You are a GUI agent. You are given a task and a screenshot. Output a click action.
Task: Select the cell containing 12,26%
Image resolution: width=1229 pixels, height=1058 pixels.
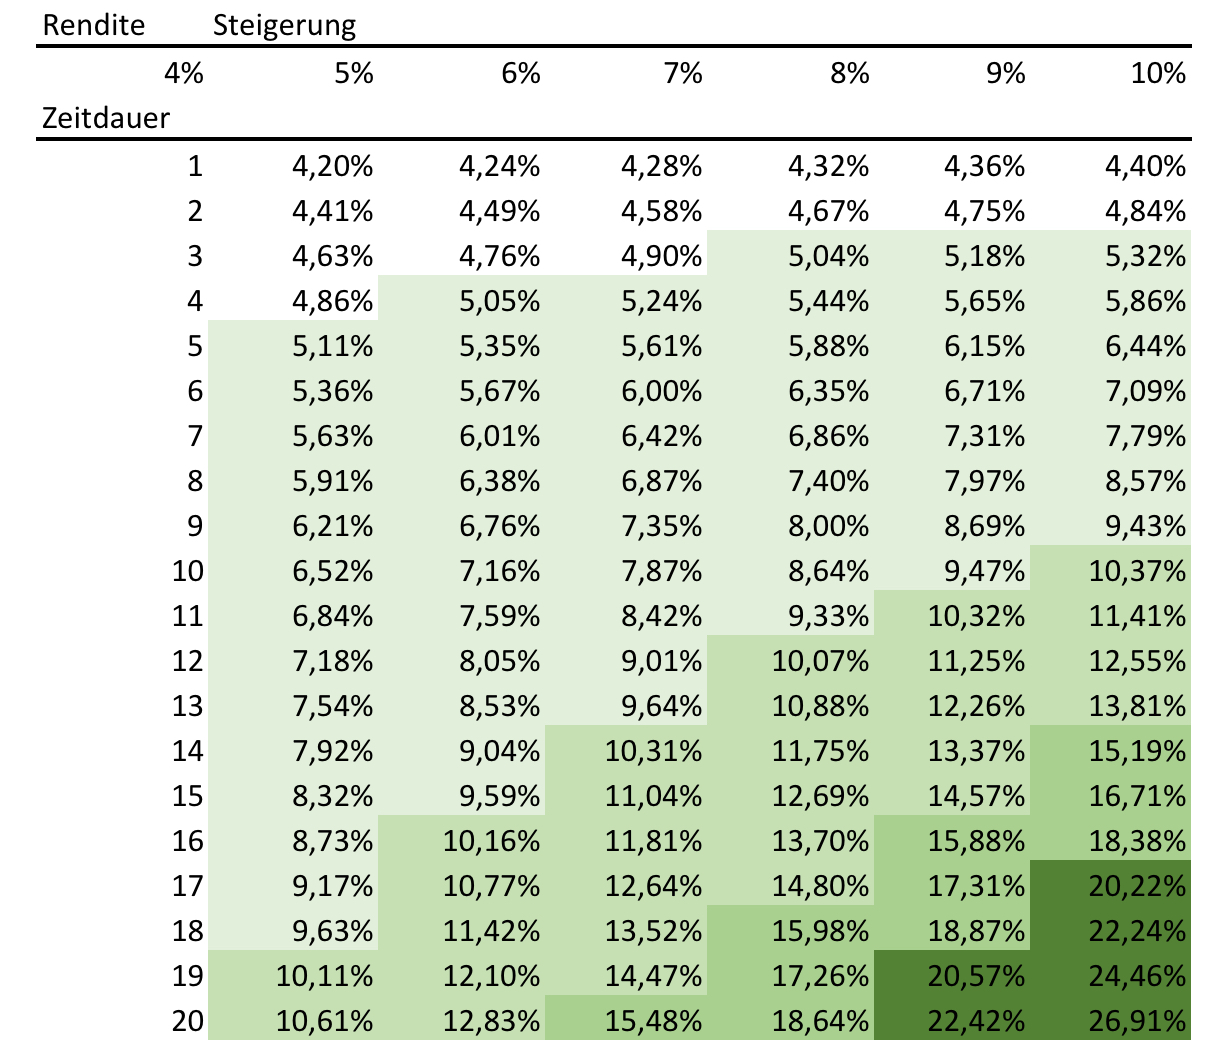click(975, 706)
